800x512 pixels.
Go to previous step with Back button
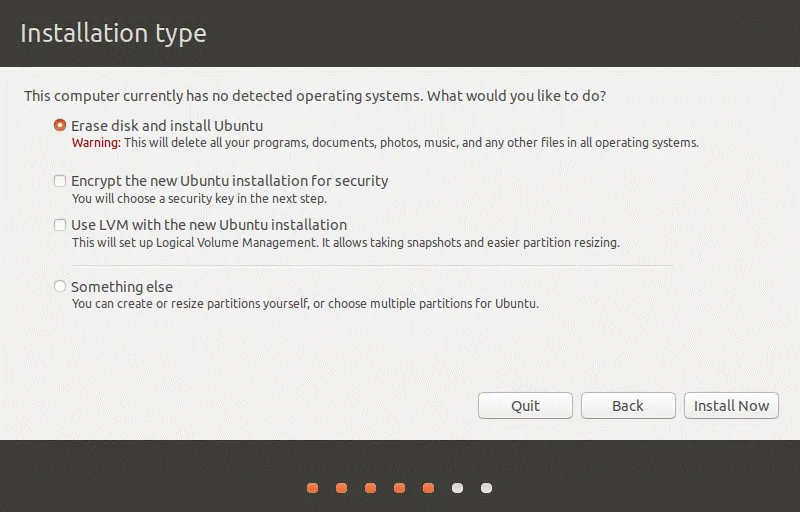(x=627, y=405)
